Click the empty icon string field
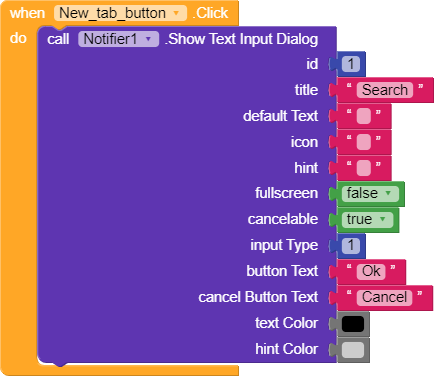This screenshot has height=376, width=434. click(x=364, y=142)
